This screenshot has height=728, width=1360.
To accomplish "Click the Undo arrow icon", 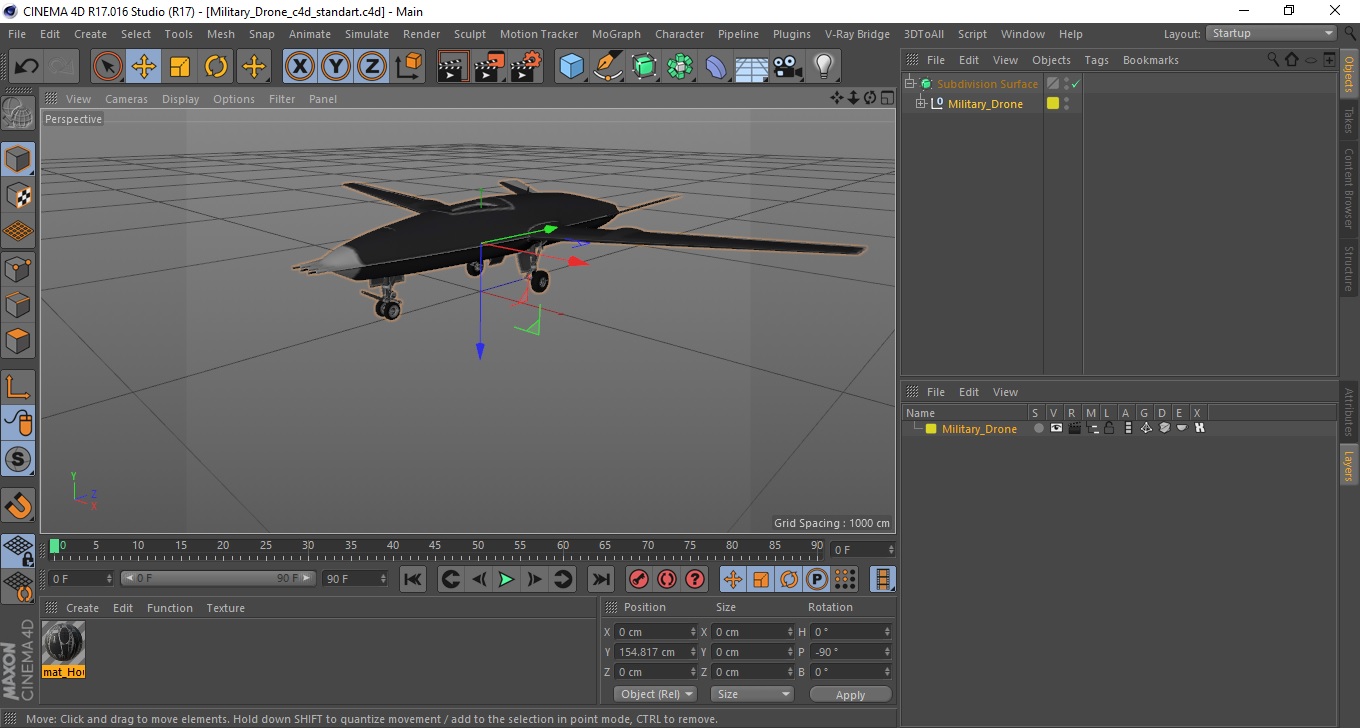I will (x=26, y=67).
